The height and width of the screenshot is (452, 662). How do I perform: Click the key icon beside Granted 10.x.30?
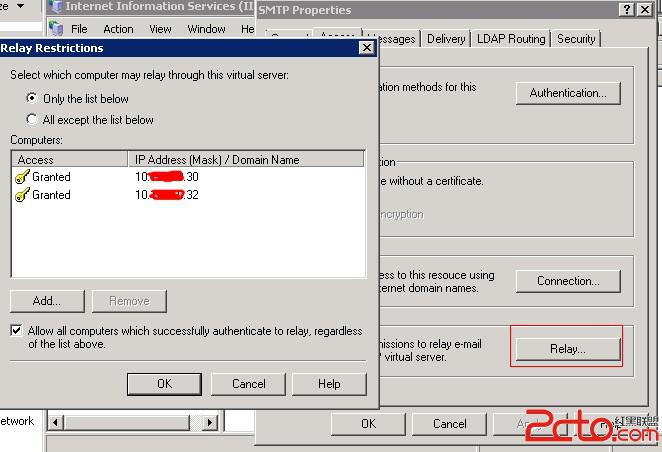pos(22,177)
